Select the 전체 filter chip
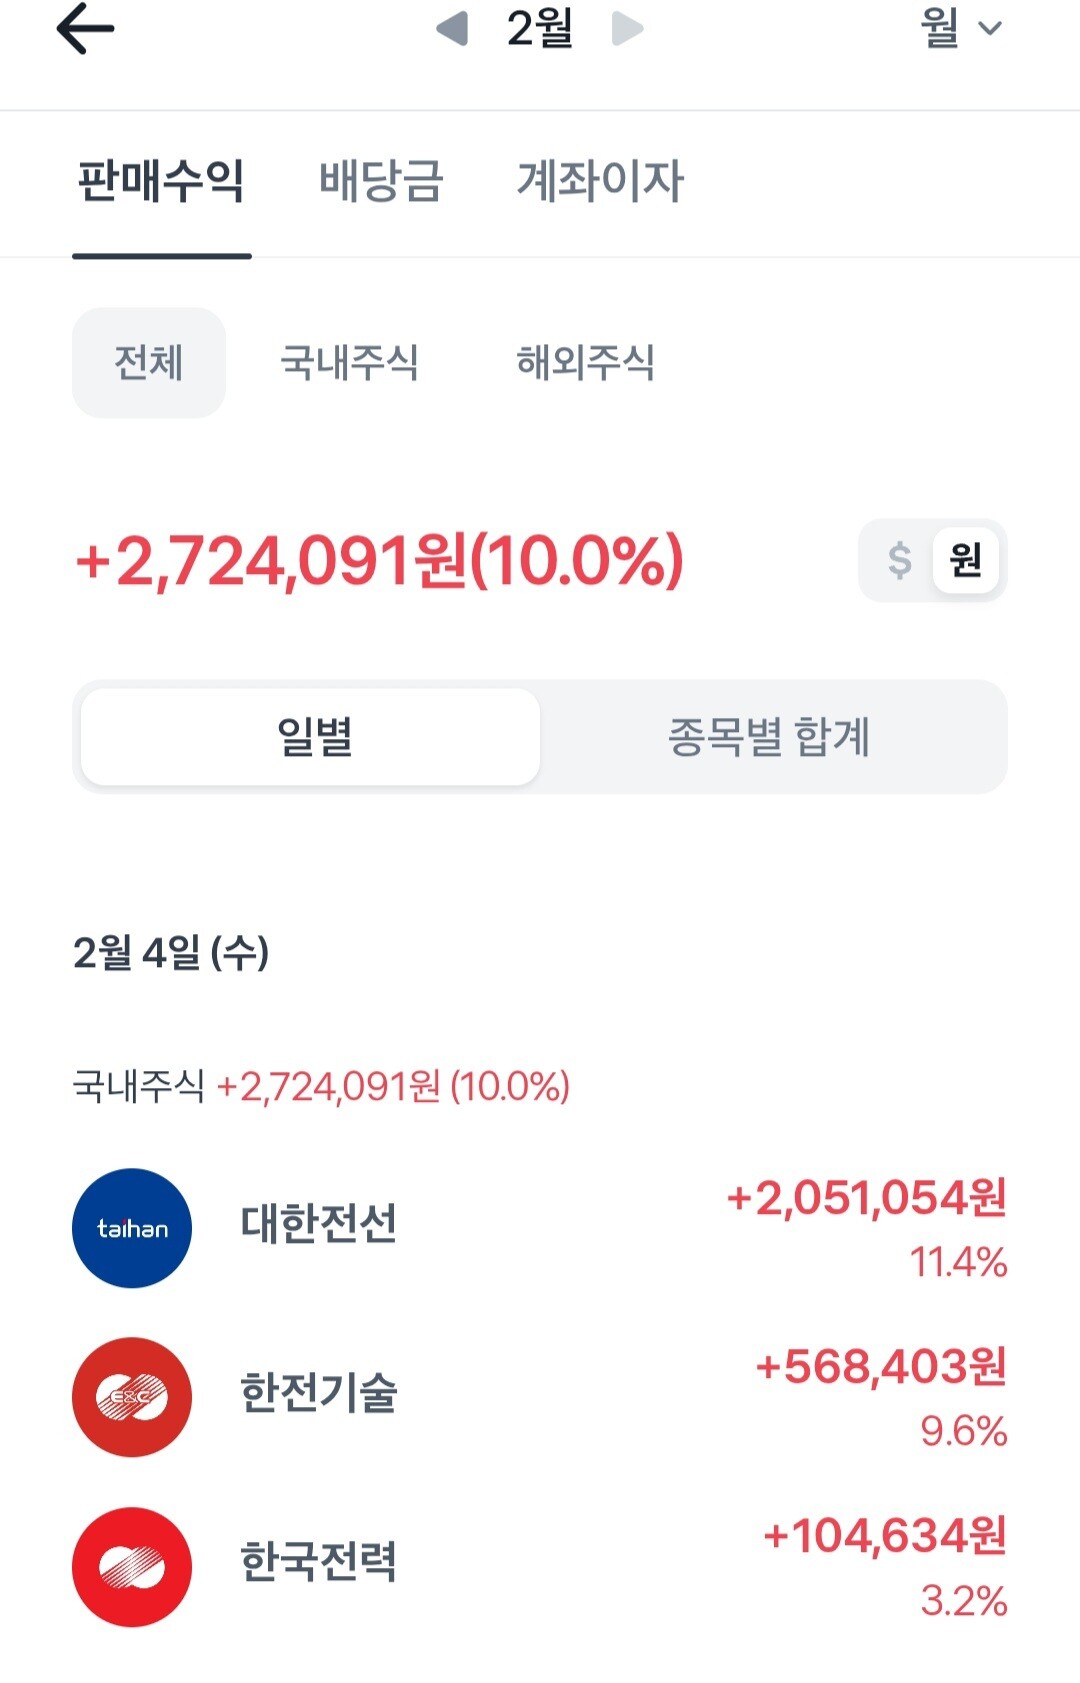 tap(149, 362)
